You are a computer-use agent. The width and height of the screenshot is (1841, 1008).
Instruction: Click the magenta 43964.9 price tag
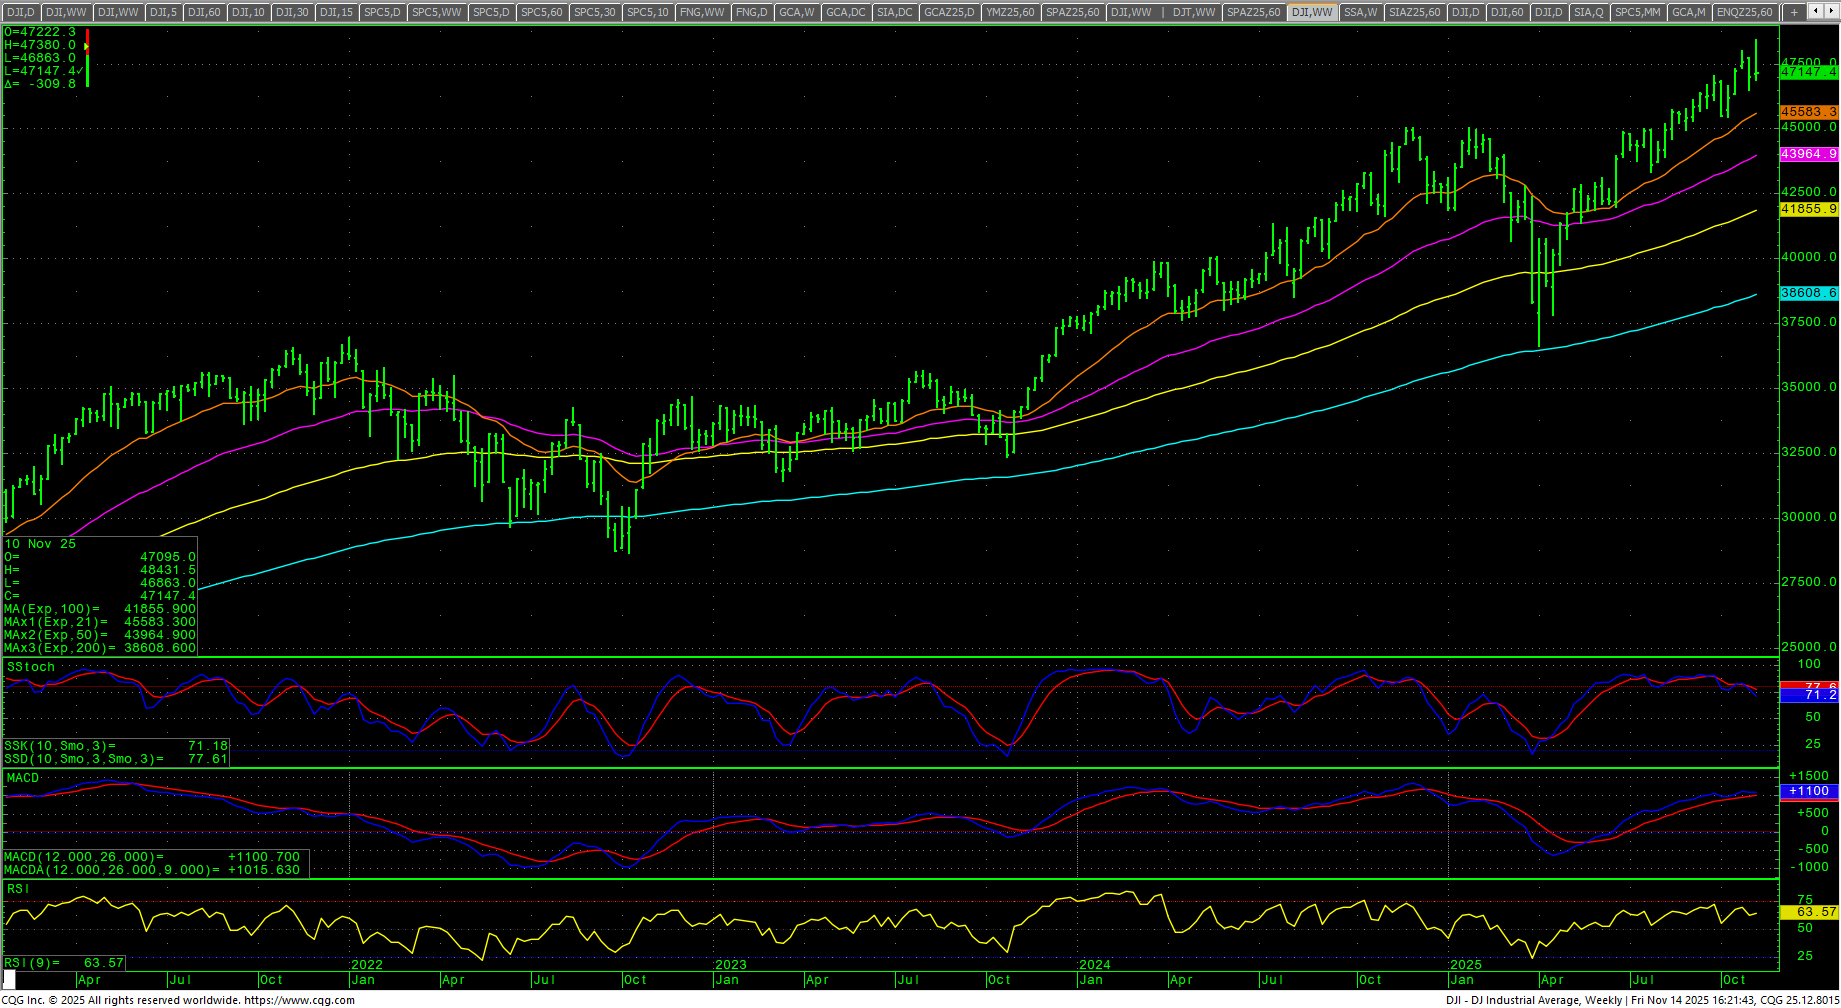coord(1808,154)
